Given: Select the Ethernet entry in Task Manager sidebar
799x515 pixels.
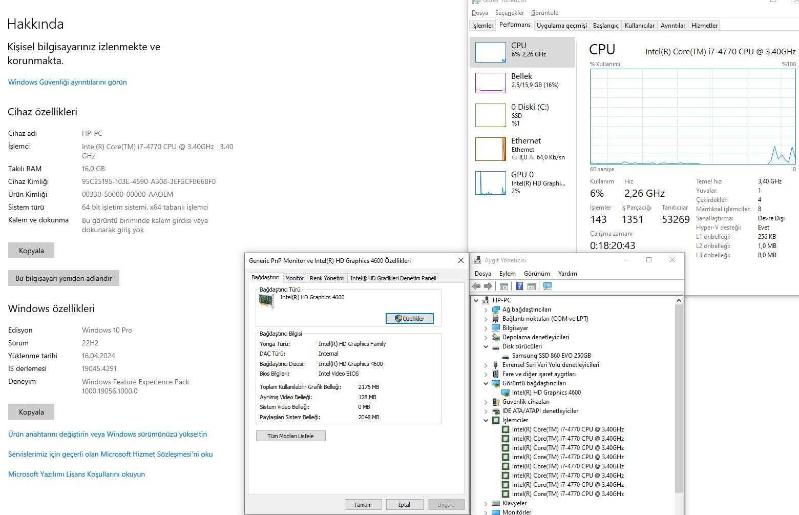Looking at the screenshot, I should tap(522, 149).
